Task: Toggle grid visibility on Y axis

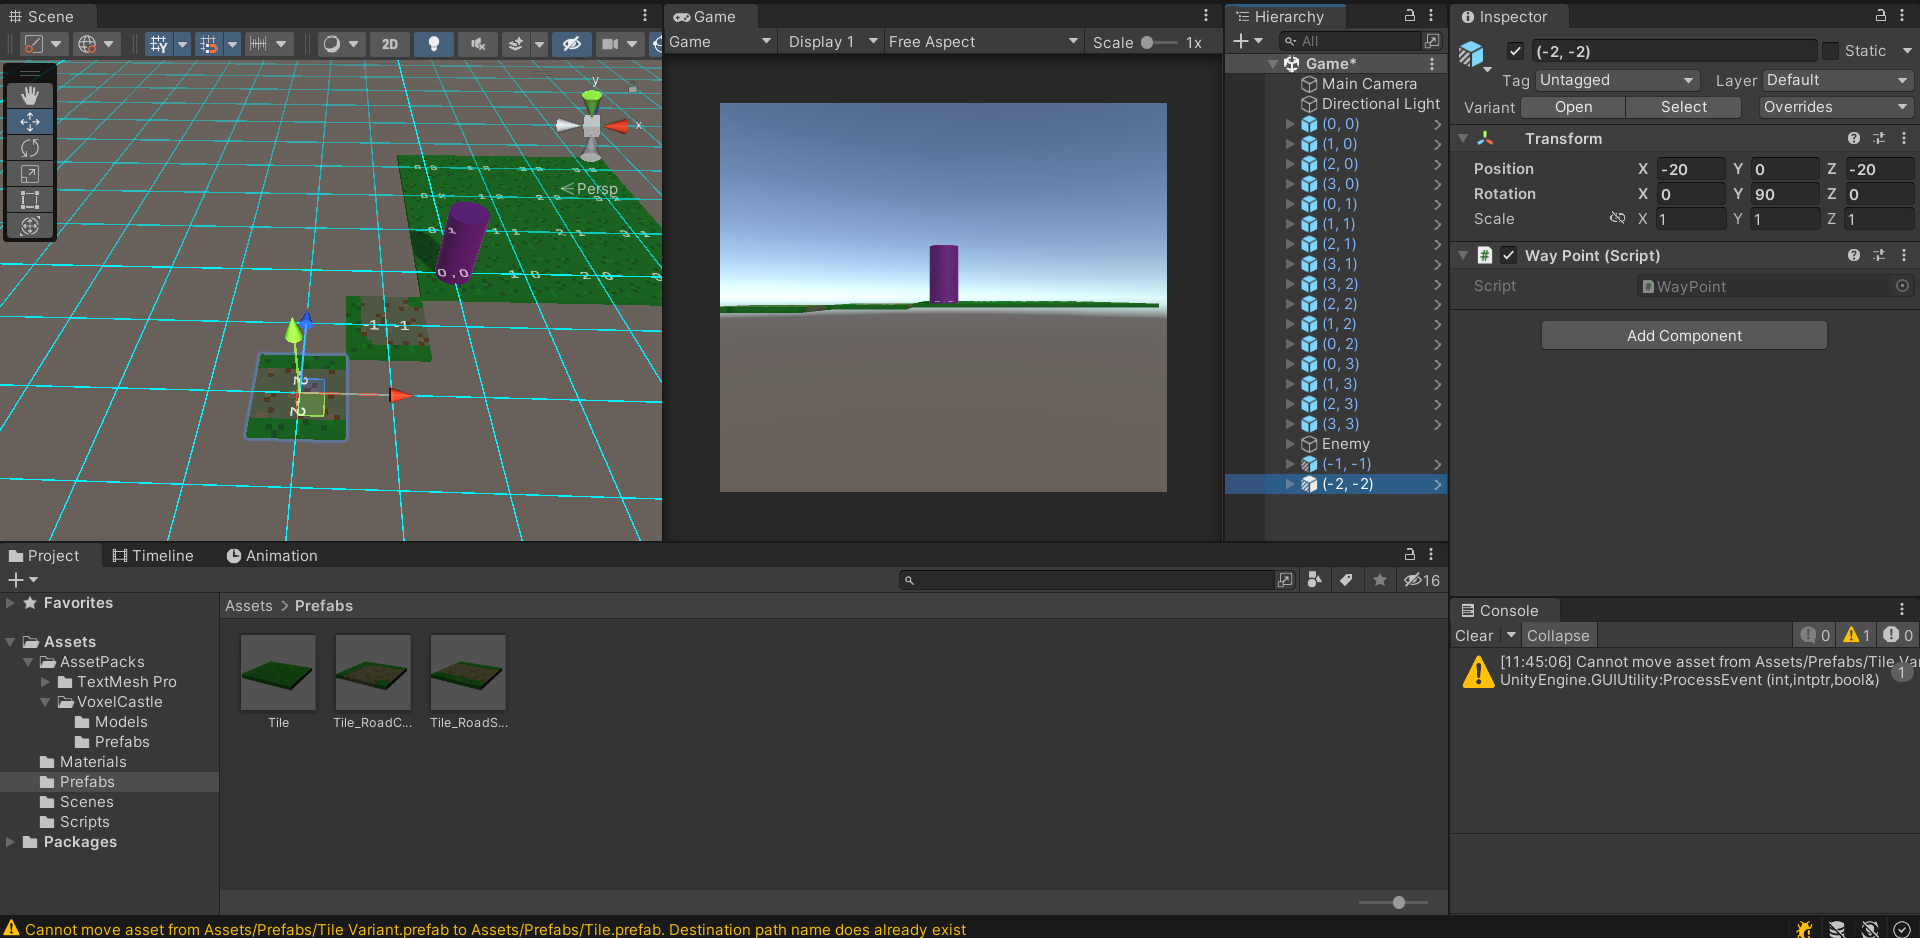Action: [159, 44]
